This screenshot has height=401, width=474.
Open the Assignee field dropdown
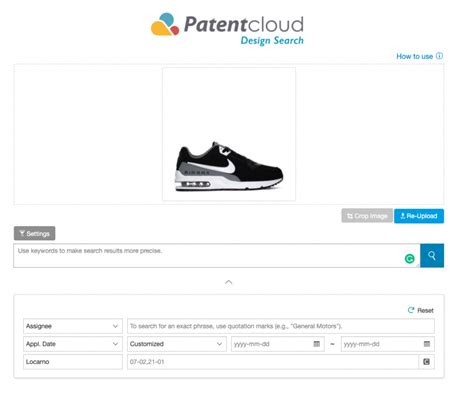[73, 326]
